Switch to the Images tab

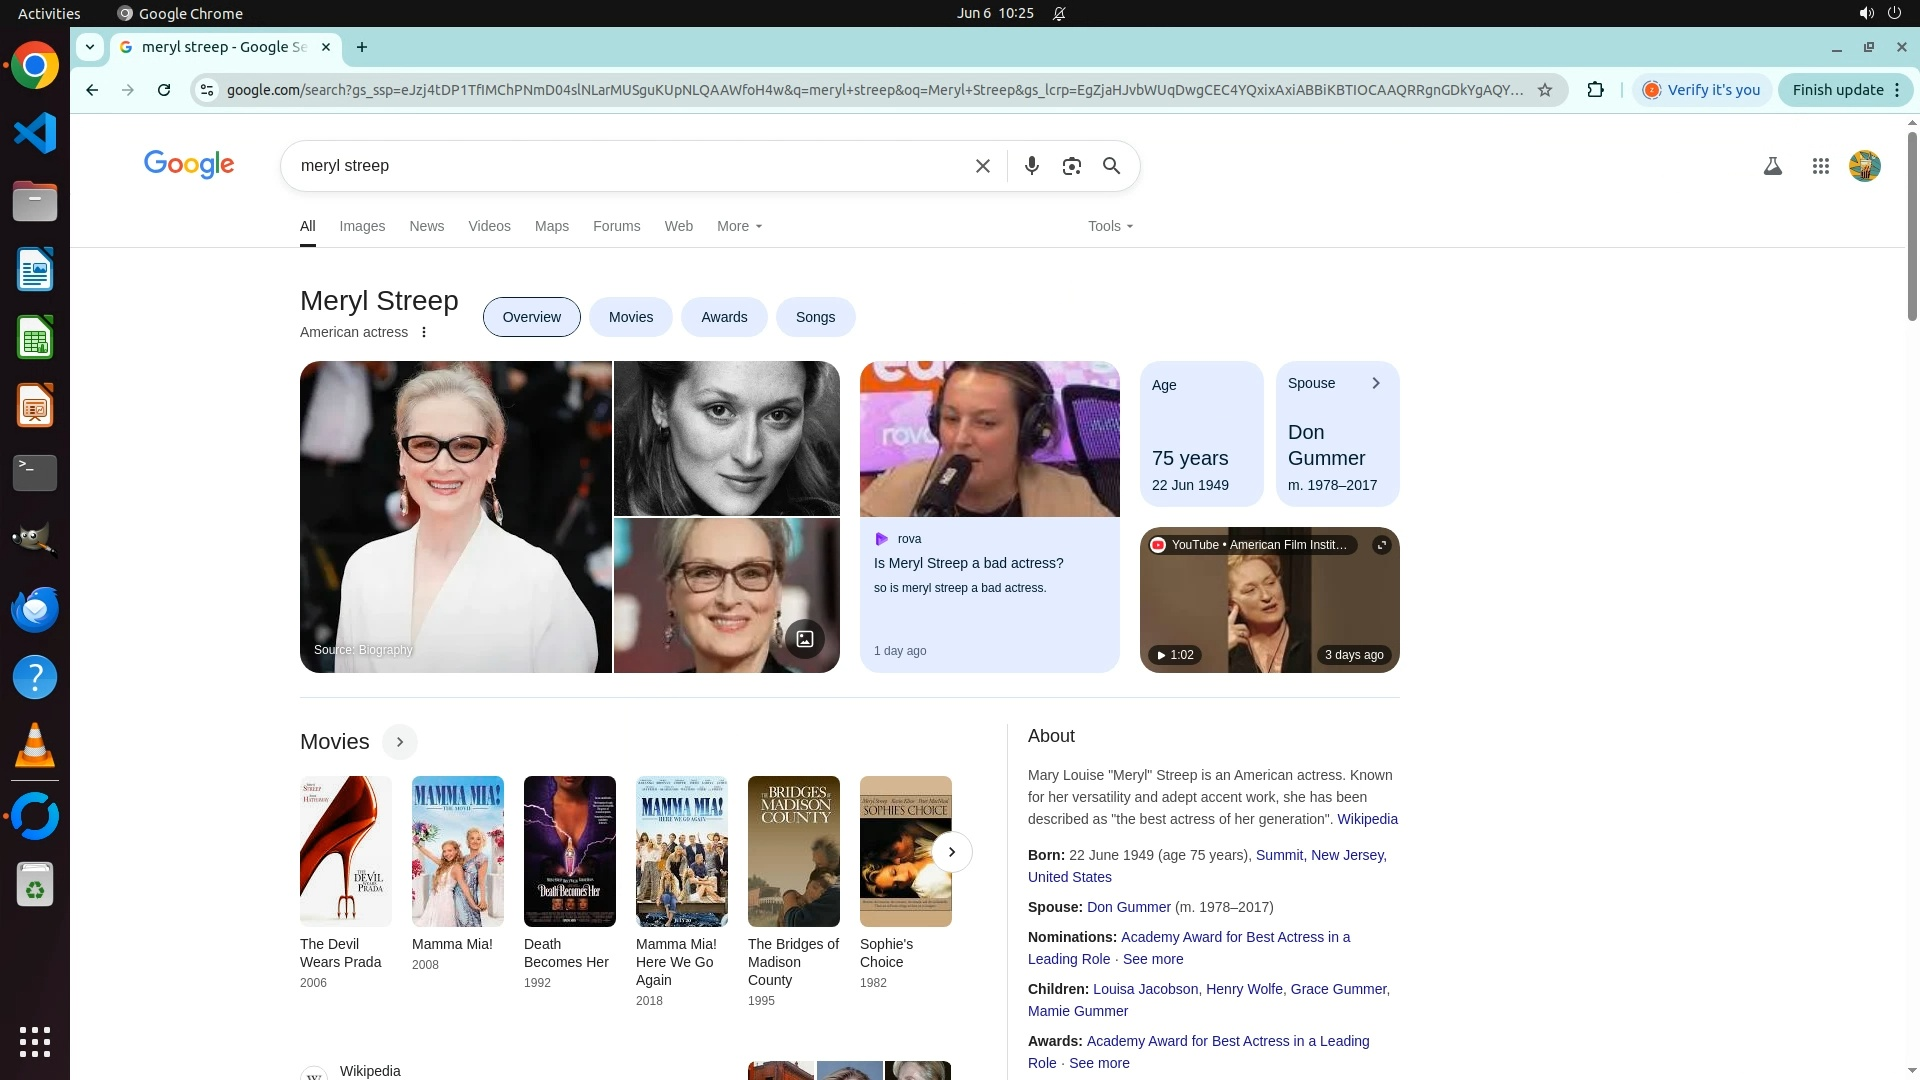pos(362,226)
